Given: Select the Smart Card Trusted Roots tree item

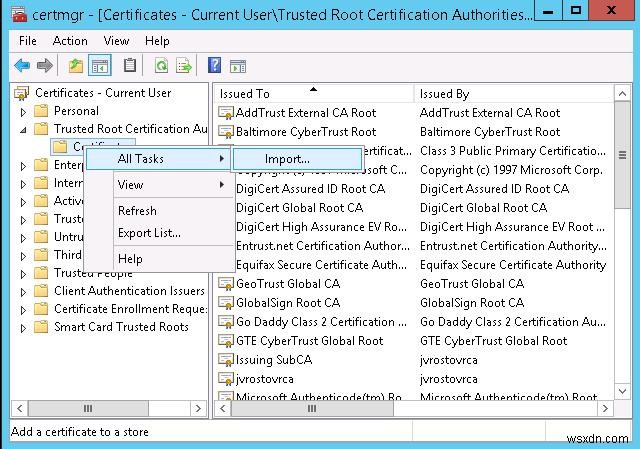Looking at the screenshot, I should (x=121, y=327).
